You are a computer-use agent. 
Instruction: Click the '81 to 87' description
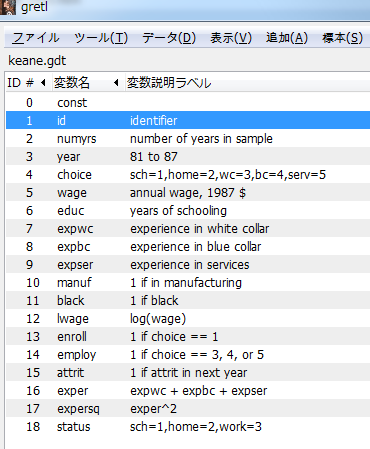154,157
